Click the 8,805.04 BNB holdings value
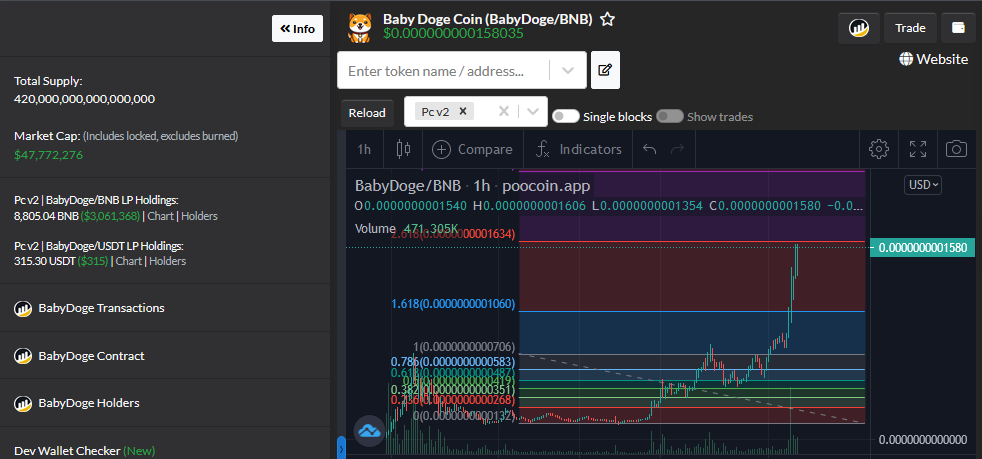This screenshot has height=459, width=982. click(x=46, y=216)
